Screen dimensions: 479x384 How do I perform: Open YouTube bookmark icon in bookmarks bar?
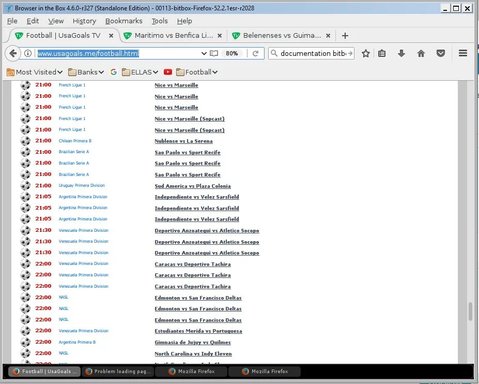pyautogui.click(x=168, y=72)
